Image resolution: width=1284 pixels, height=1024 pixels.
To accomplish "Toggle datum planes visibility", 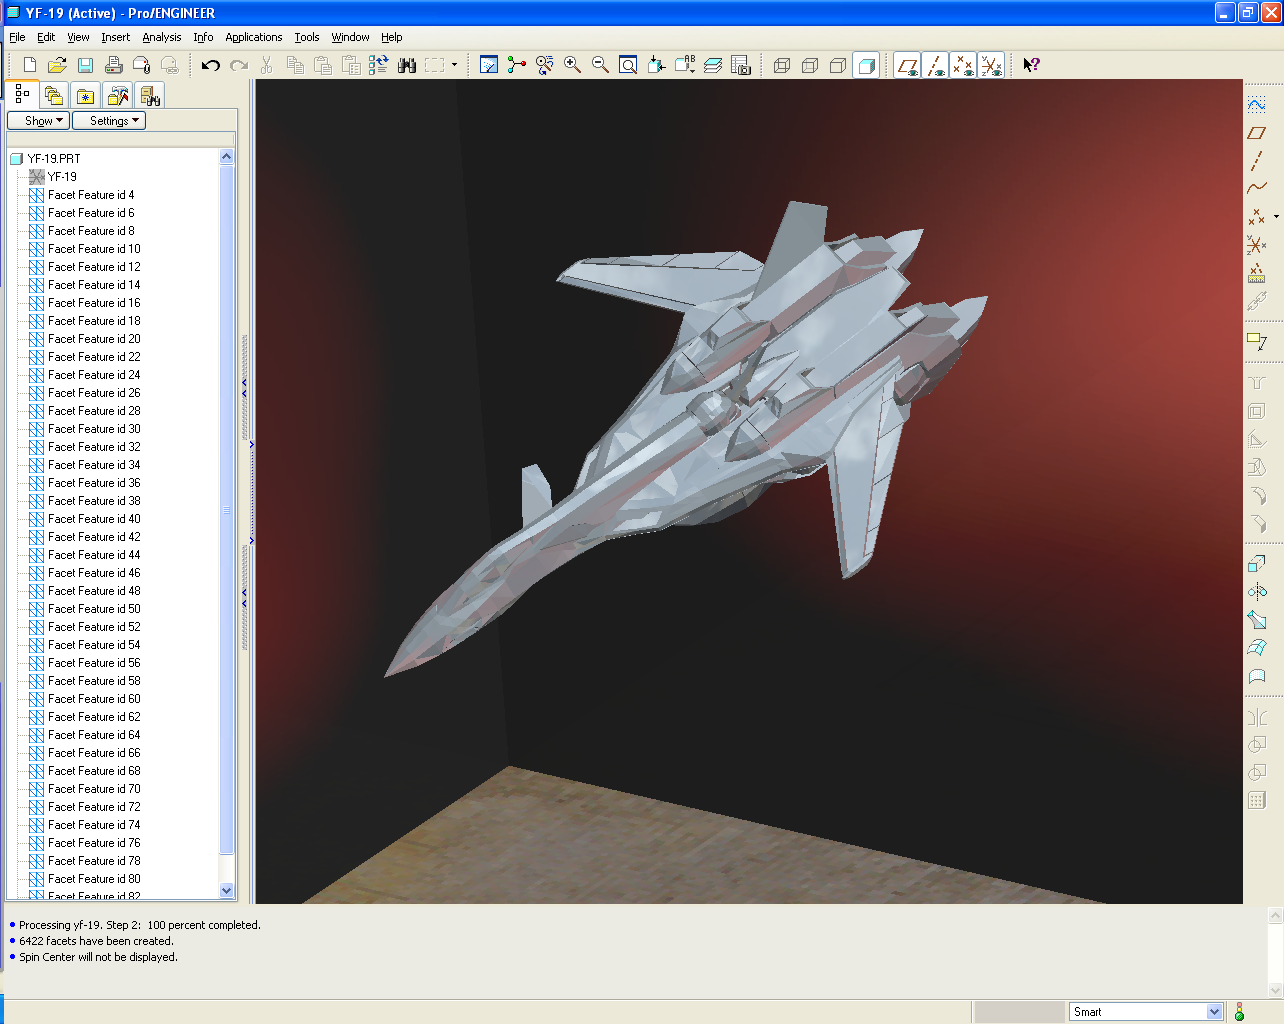I will pos(907,65).
